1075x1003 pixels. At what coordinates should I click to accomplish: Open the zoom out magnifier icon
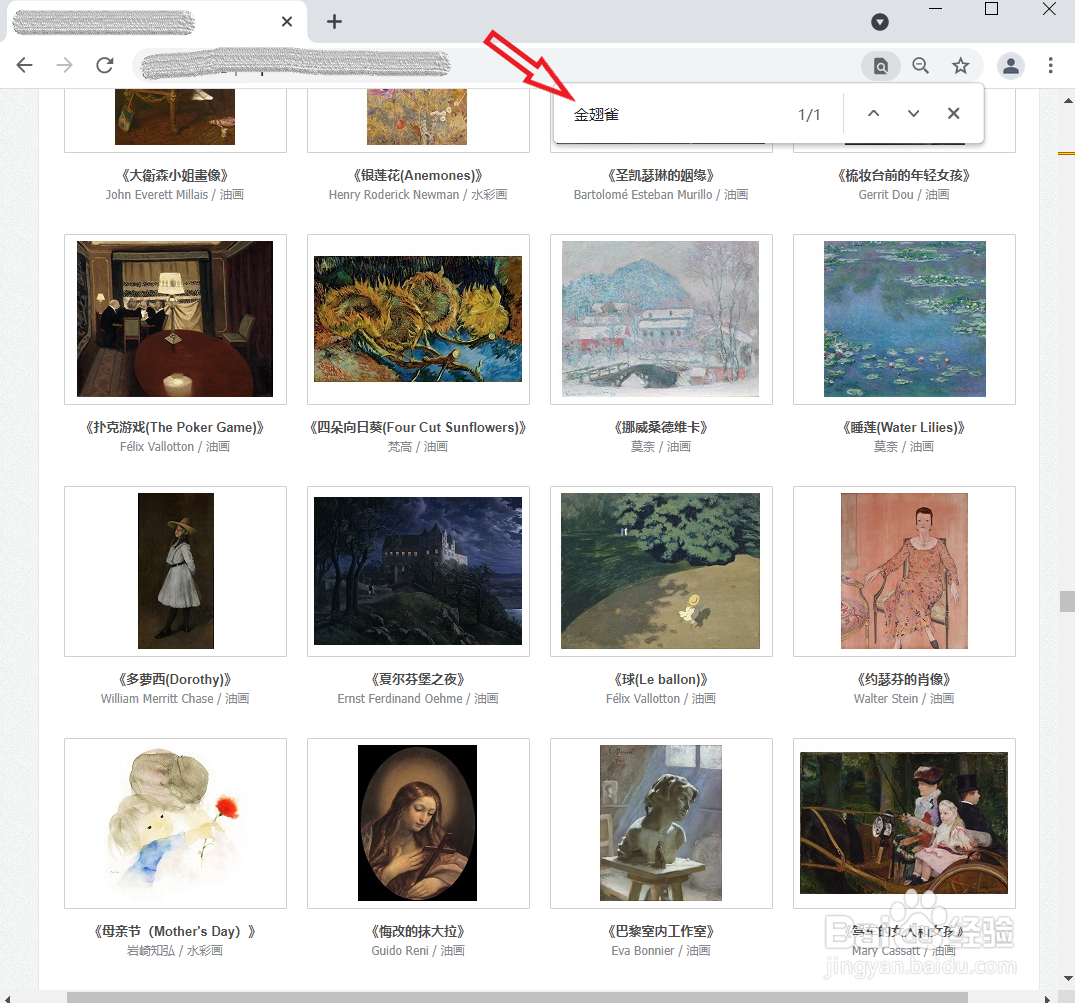pyautogui.click(x=921, y=65)
